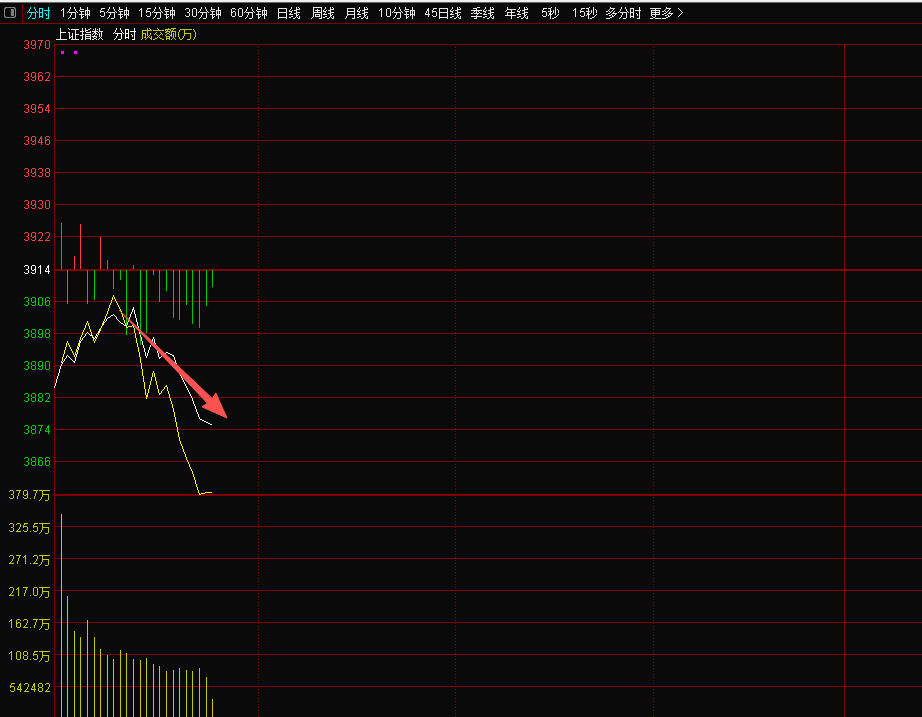The height and width of the screenshot is (717, 922).
Task: Click the 成交额(万) volume indicator label
Action: click(x=168, y=34)
